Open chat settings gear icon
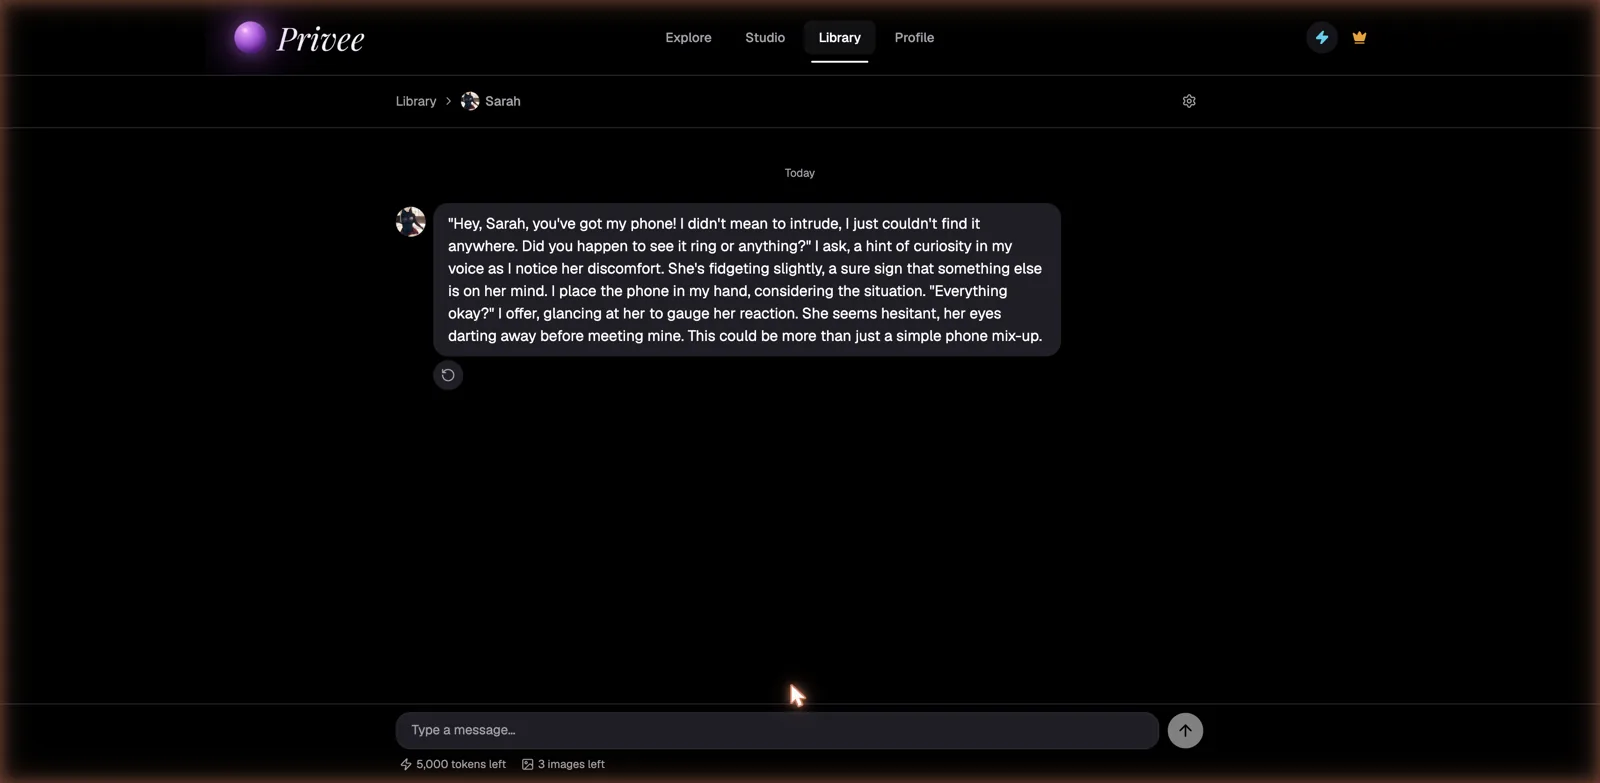The width and height of the screenshot is (1600, 783). coord(1189,101)
